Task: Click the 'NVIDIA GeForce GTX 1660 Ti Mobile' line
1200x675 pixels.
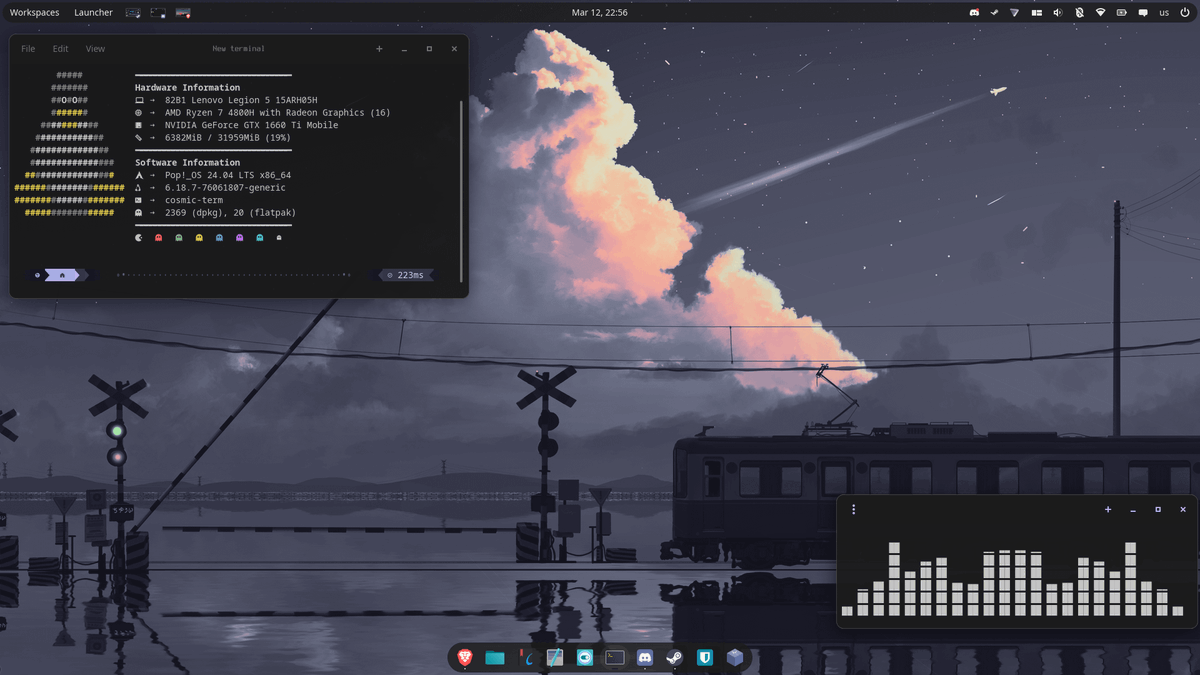Action: click(x=251, y=125)
